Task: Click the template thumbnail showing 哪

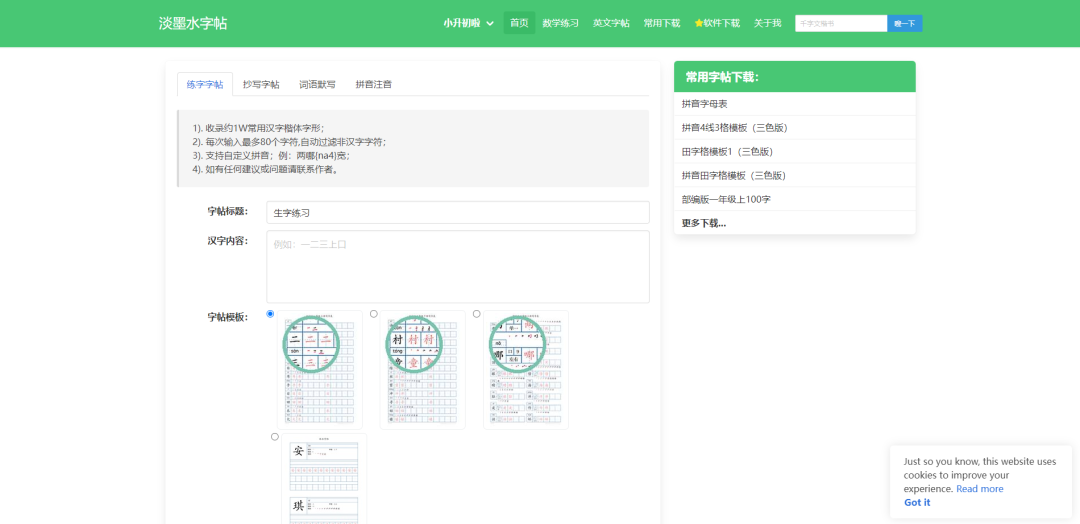Action: point(526,370)
